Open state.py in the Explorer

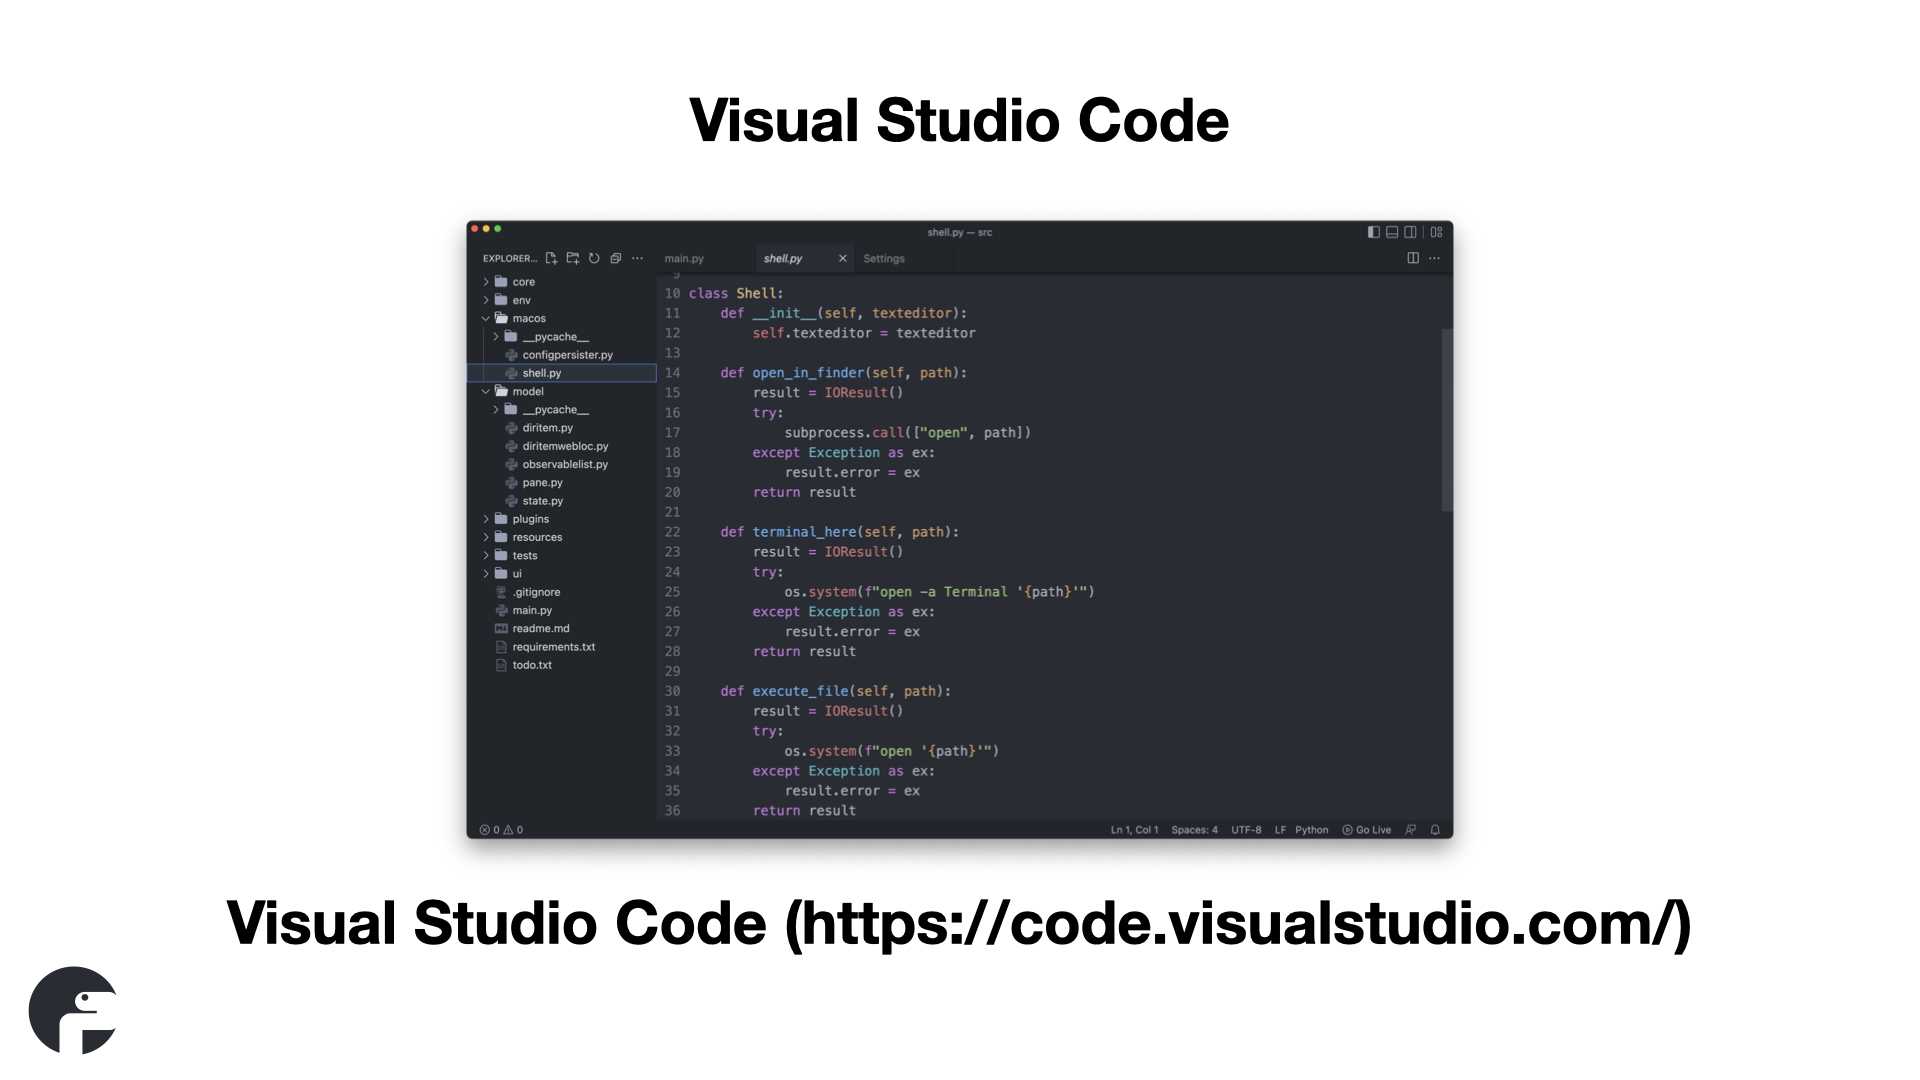pos(561,501)
